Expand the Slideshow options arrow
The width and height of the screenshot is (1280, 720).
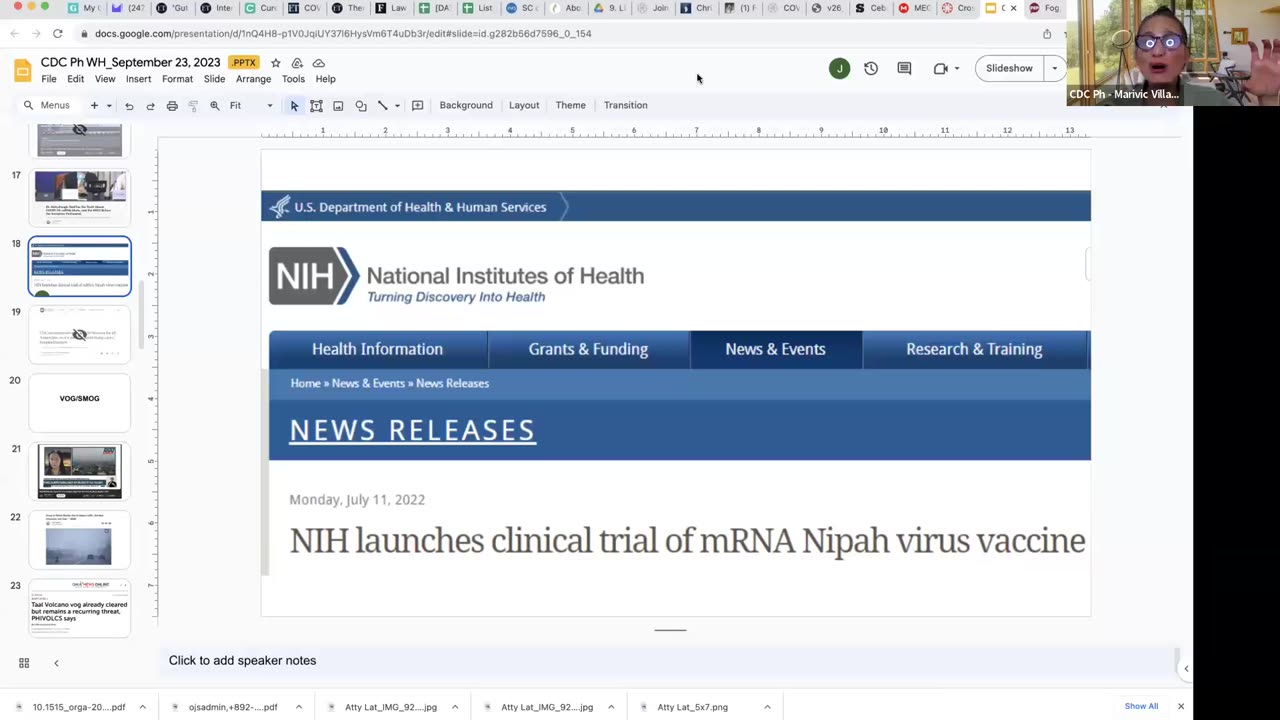pos(1054,68)
